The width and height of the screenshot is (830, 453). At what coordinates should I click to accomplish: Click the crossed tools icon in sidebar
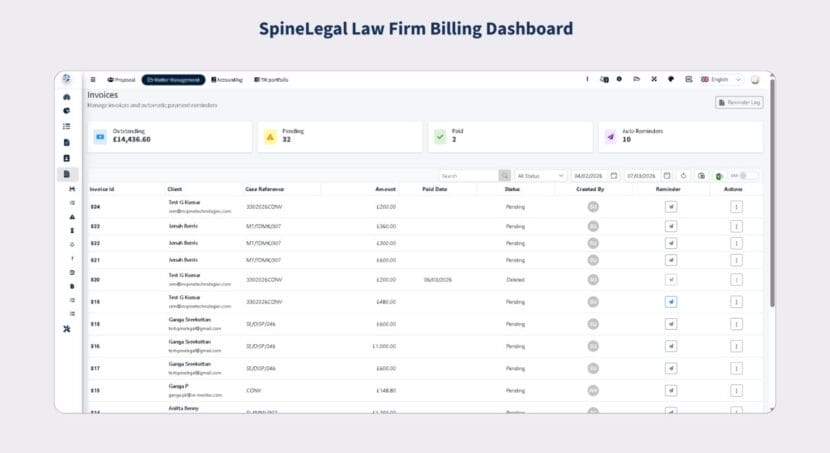coord(67,329)
